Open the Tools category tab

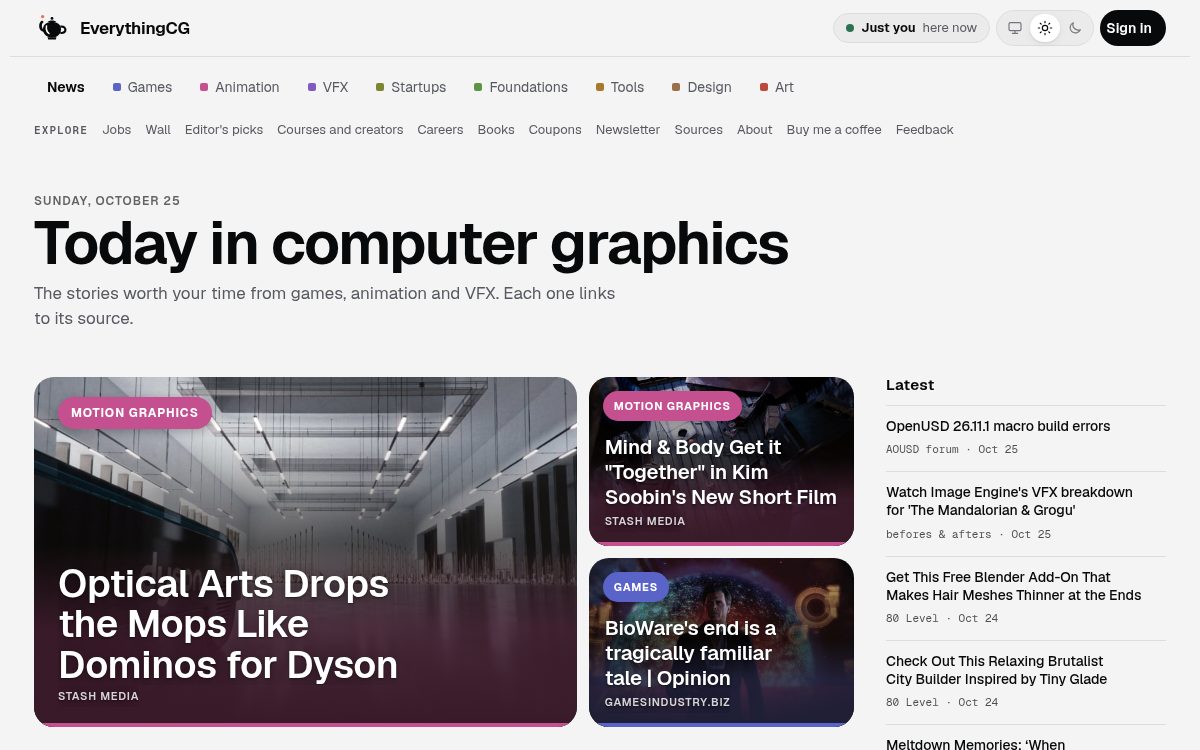click(x=620, y=87)
